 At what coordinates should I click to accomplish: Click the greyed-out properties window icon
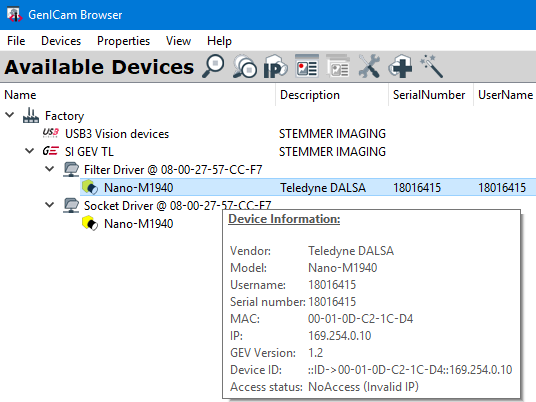(338, 66)
